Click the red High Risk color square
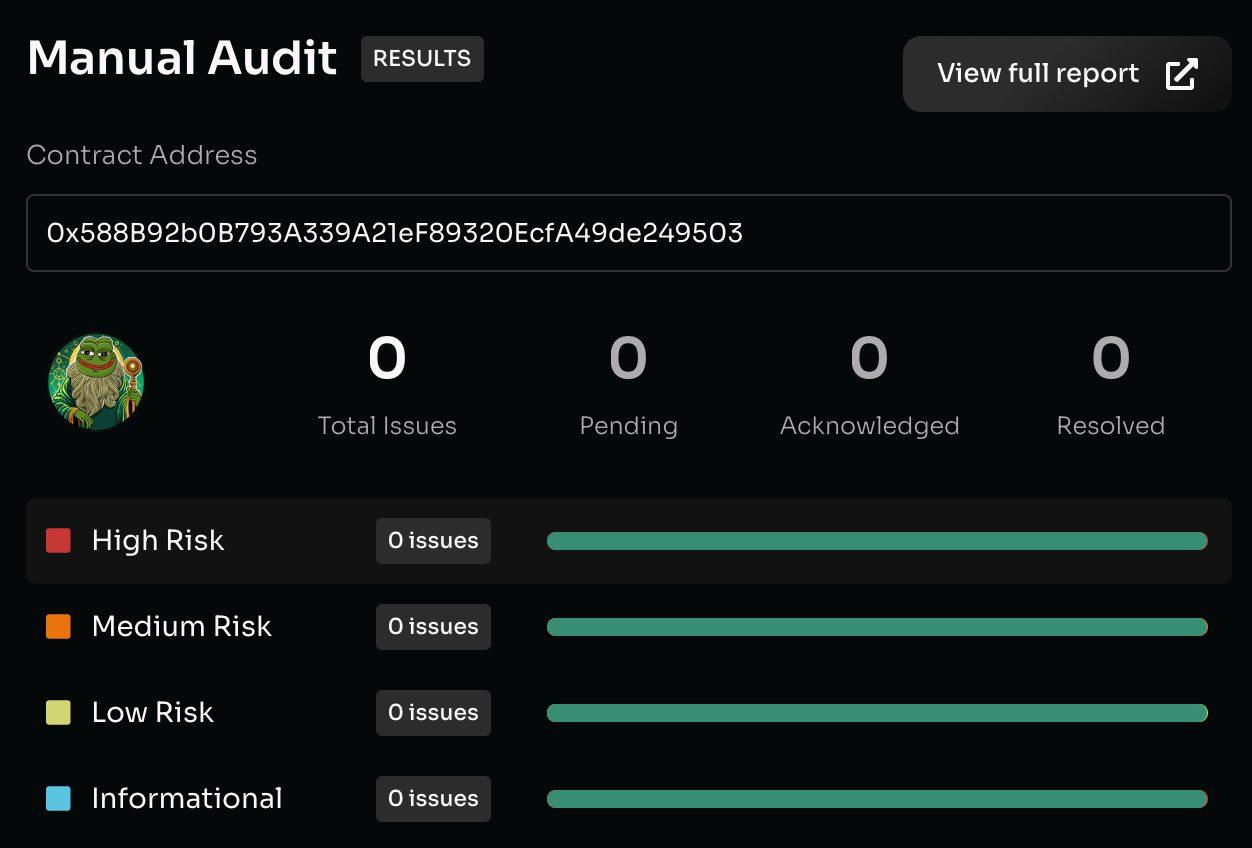The height and width of the screenshot is (848, 1252). [59, 541]
